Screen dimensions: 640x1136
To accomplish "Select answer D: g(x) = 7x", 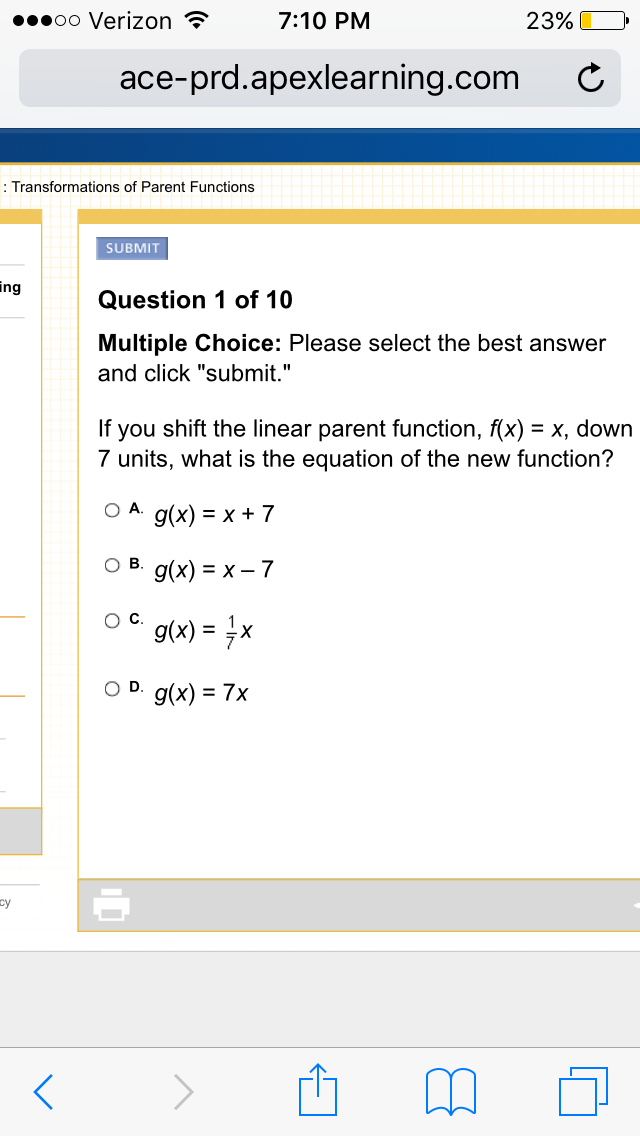I will coord(112,688).
